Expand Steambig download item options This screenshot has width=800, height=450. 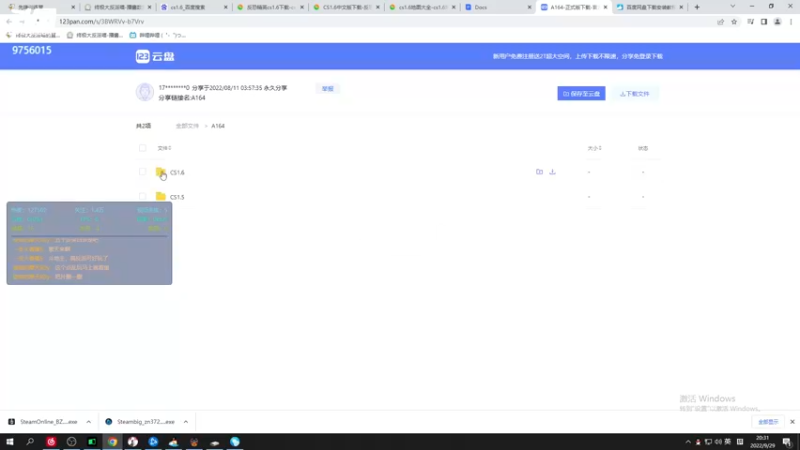coord(186,422)
